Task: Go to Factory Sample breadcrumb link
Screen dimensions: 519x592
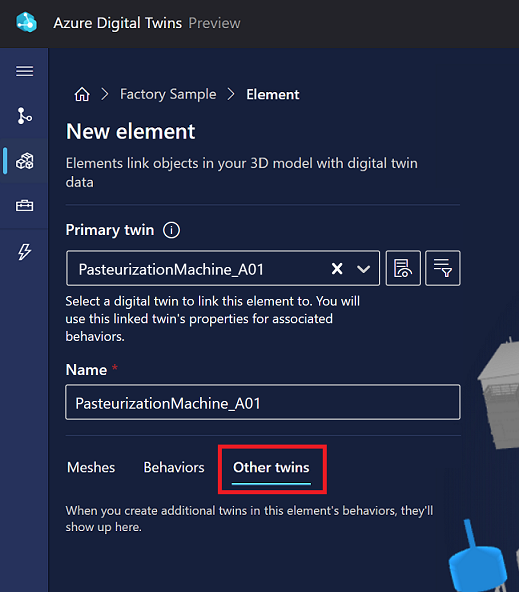Action: pyautogui.click(x=168, y=94)
